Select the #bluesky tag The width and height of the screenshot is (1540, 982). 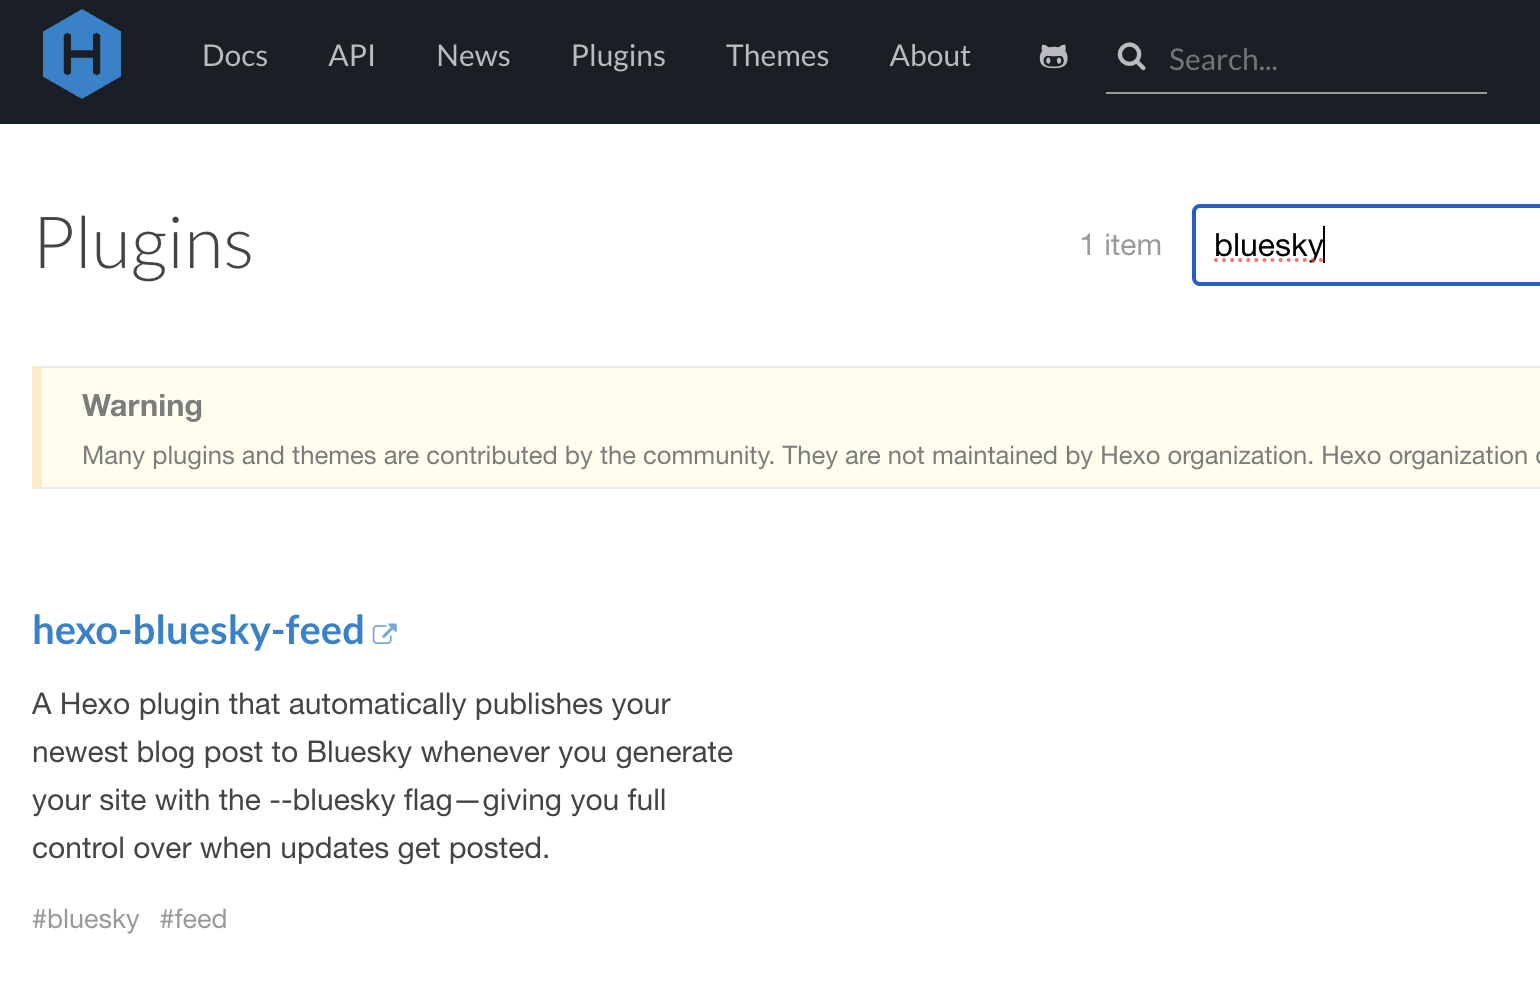click(86, 919)
